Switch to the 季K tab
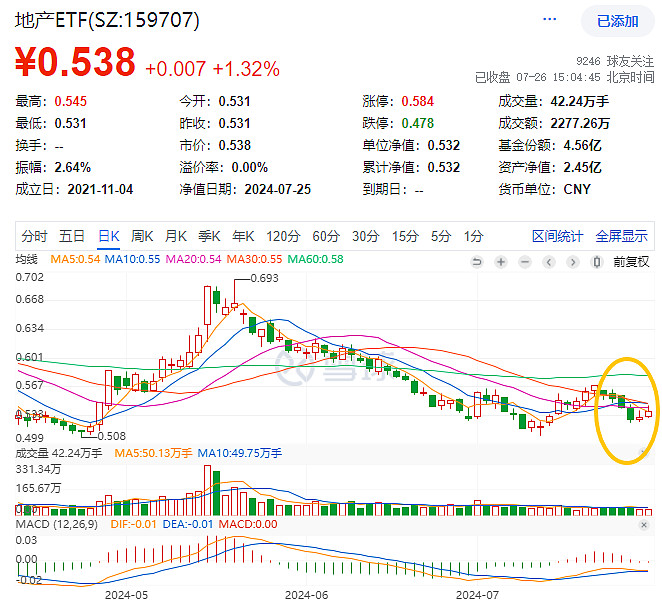 click(209, 236)
